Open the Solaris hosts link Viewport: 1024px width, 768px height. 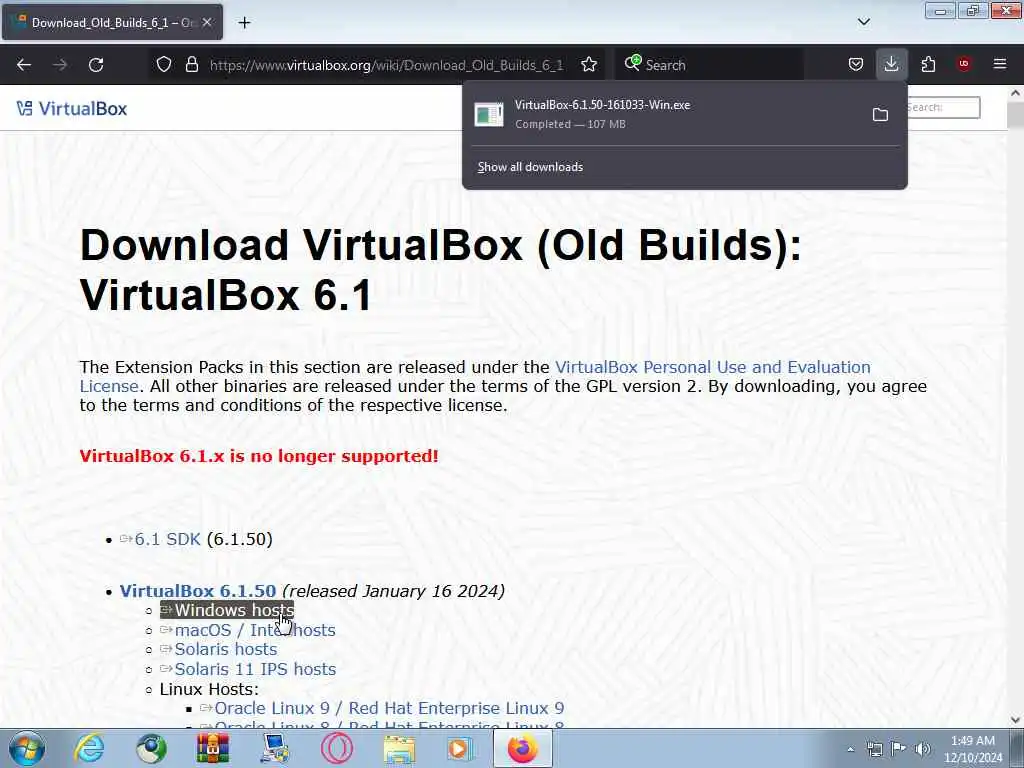(219, 650)
